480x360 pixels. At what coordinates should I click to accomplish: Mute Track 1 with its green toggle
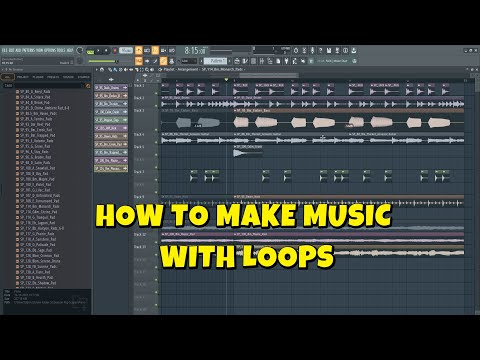(x=156, y=94)
